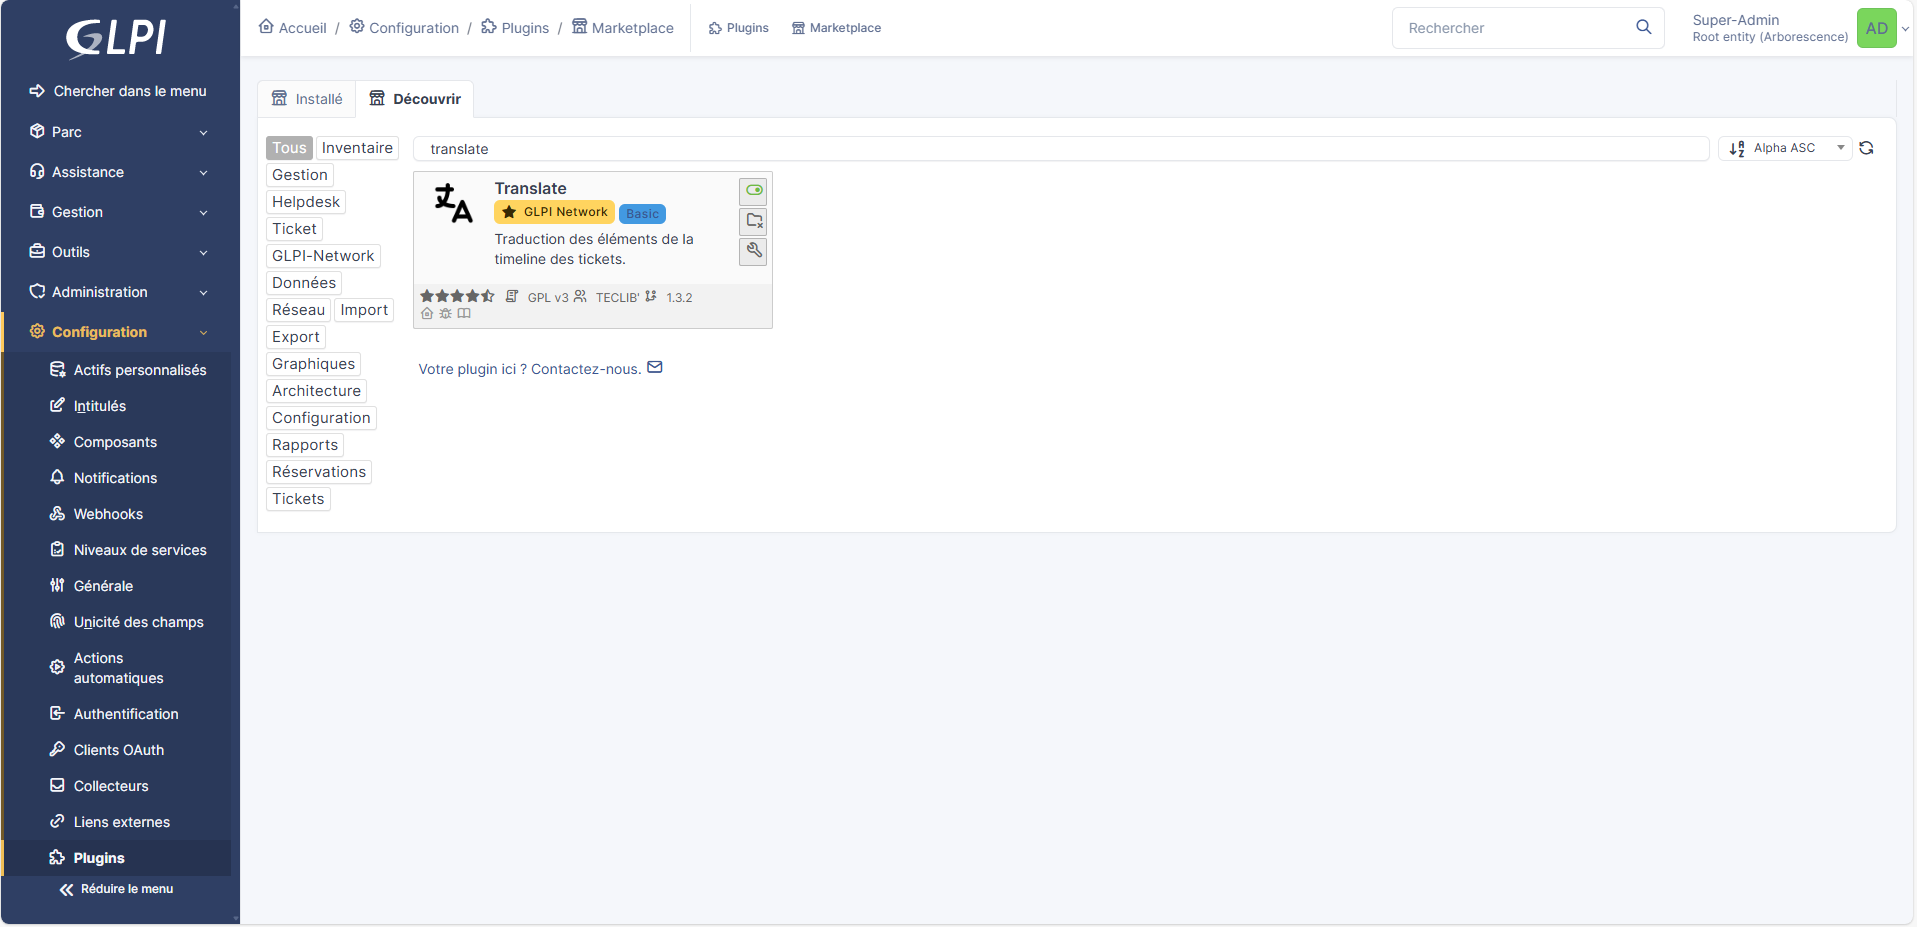Expand the Parc sidebar menu
The height and width of the screenshot is (927, 1917).
tap(119, 132)
